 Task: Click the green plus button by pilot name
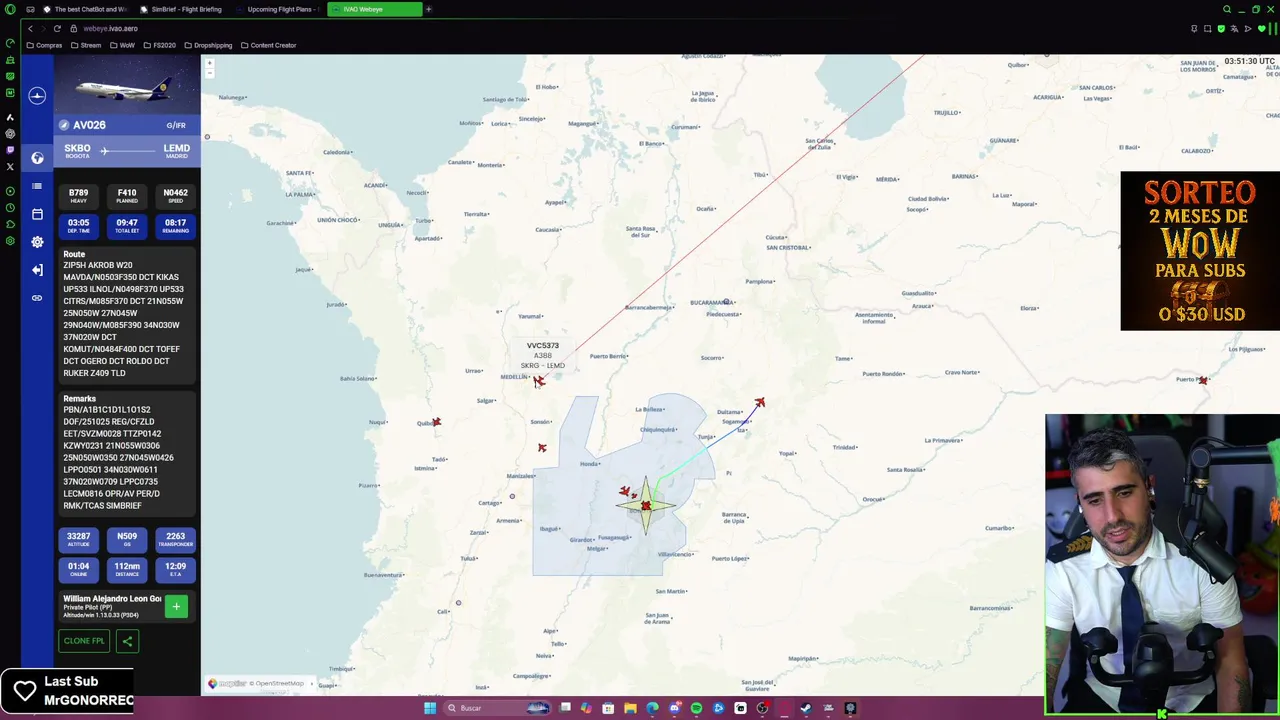coord(176,606)
